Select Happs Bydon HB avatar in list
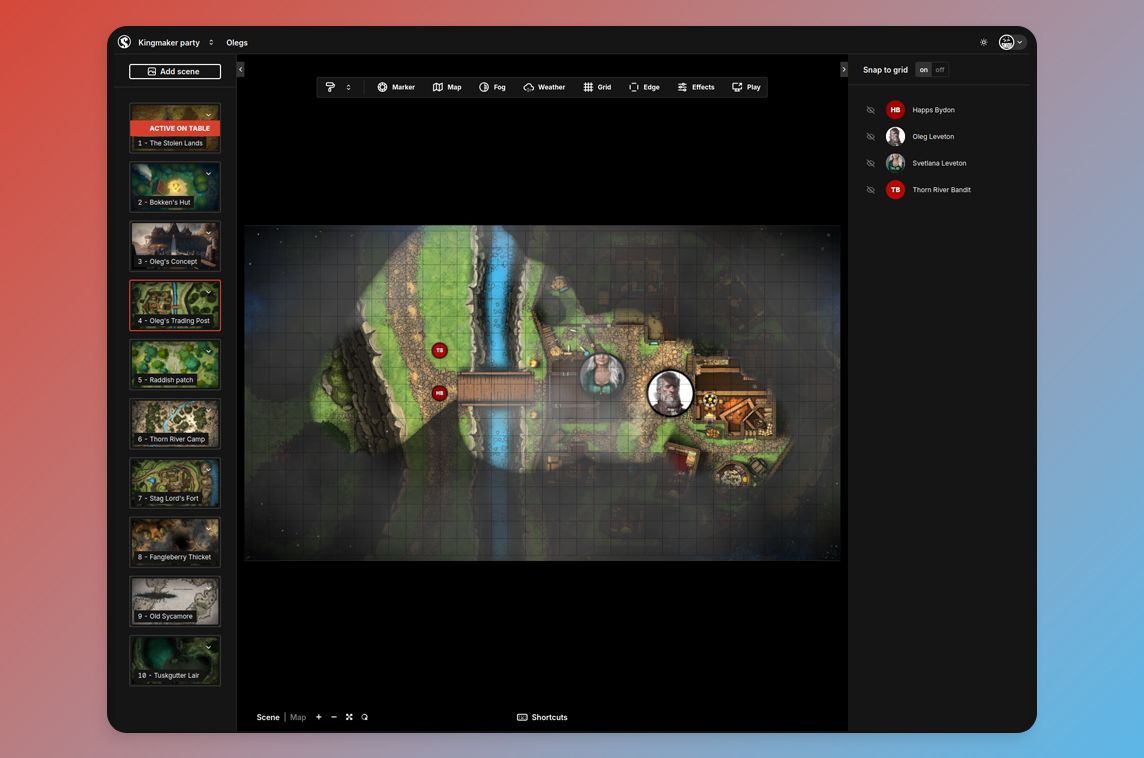Viewport: 1144px width, 758px height. pos(895,110)
